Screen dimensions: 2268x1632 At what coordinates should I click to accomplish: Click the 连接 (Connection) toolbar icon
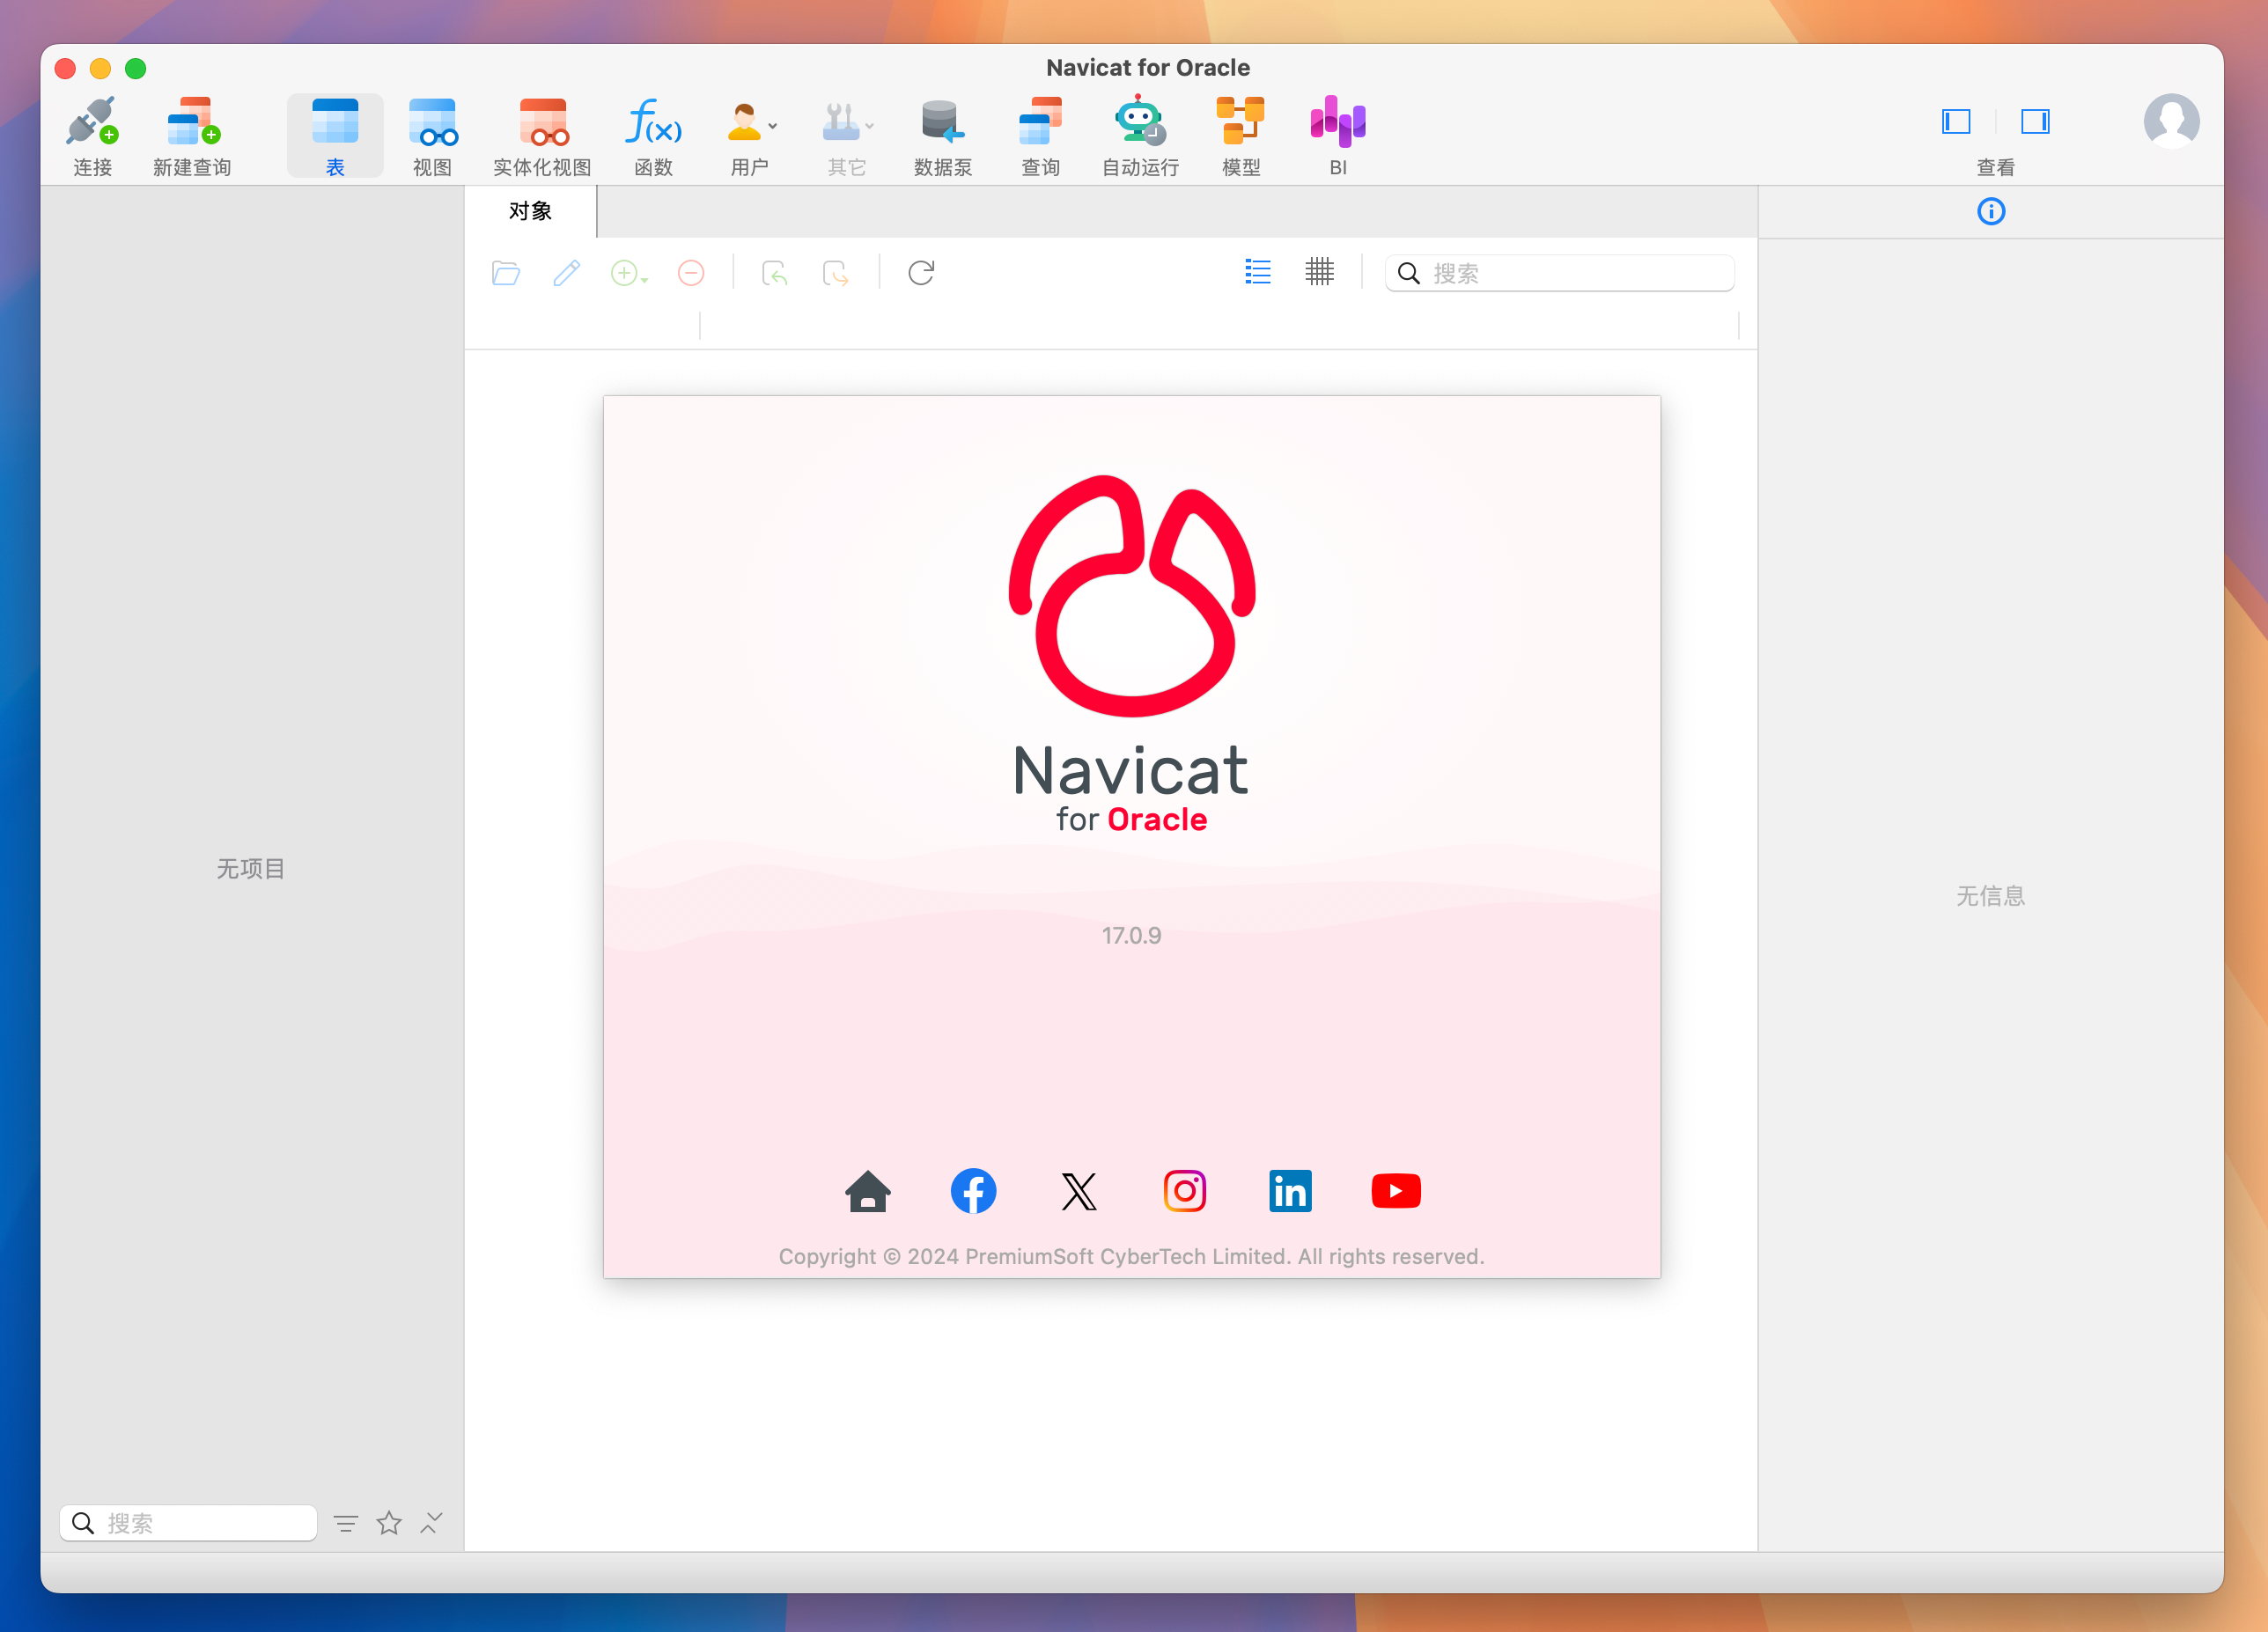(92, 135)
